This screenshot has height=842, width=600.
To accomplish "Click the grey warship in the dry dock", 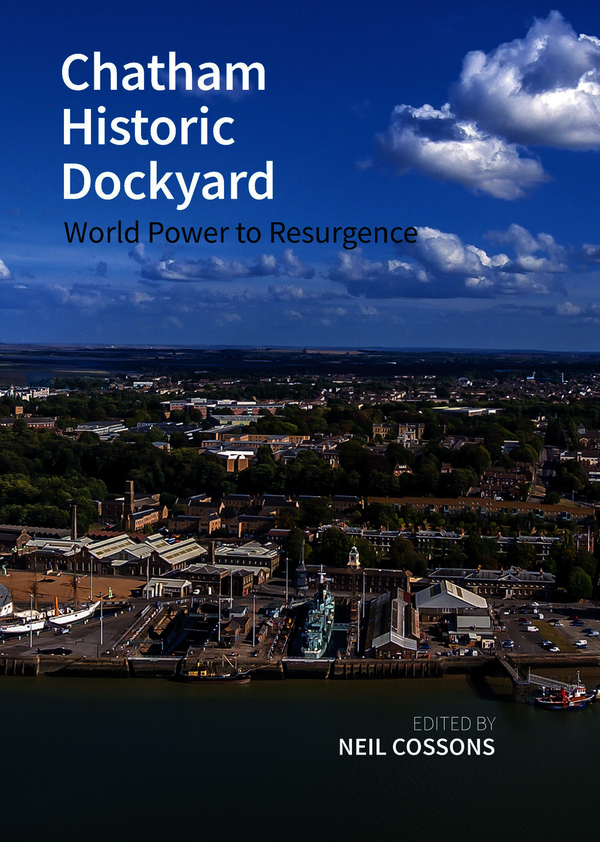I will 319,620.
